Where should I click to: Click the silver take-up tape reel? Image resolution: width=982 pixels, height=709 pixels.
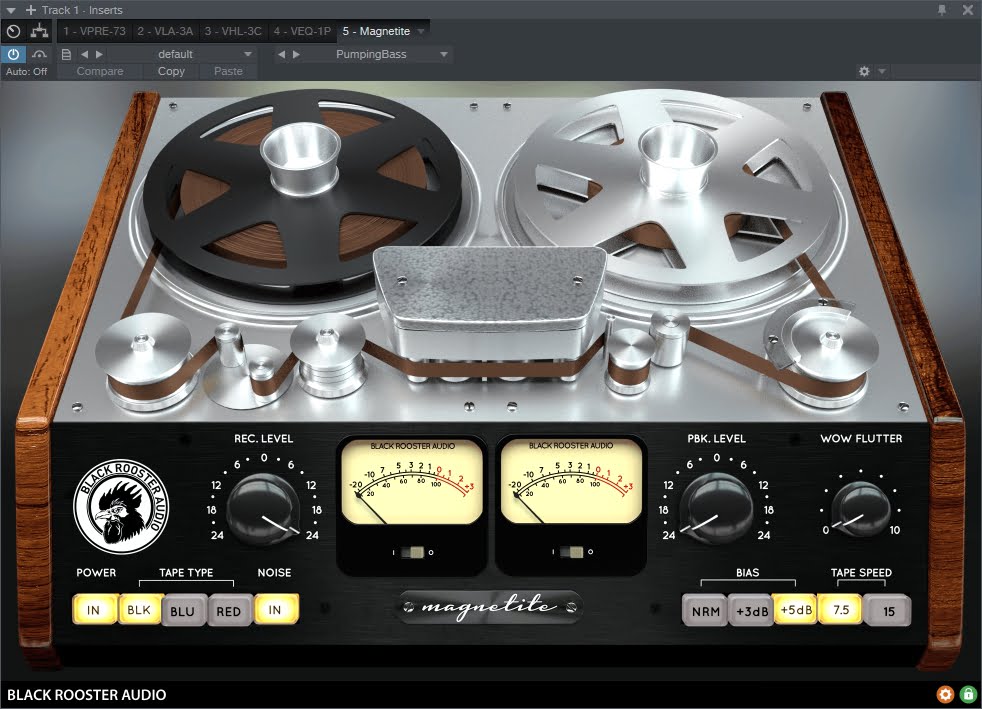673,194
